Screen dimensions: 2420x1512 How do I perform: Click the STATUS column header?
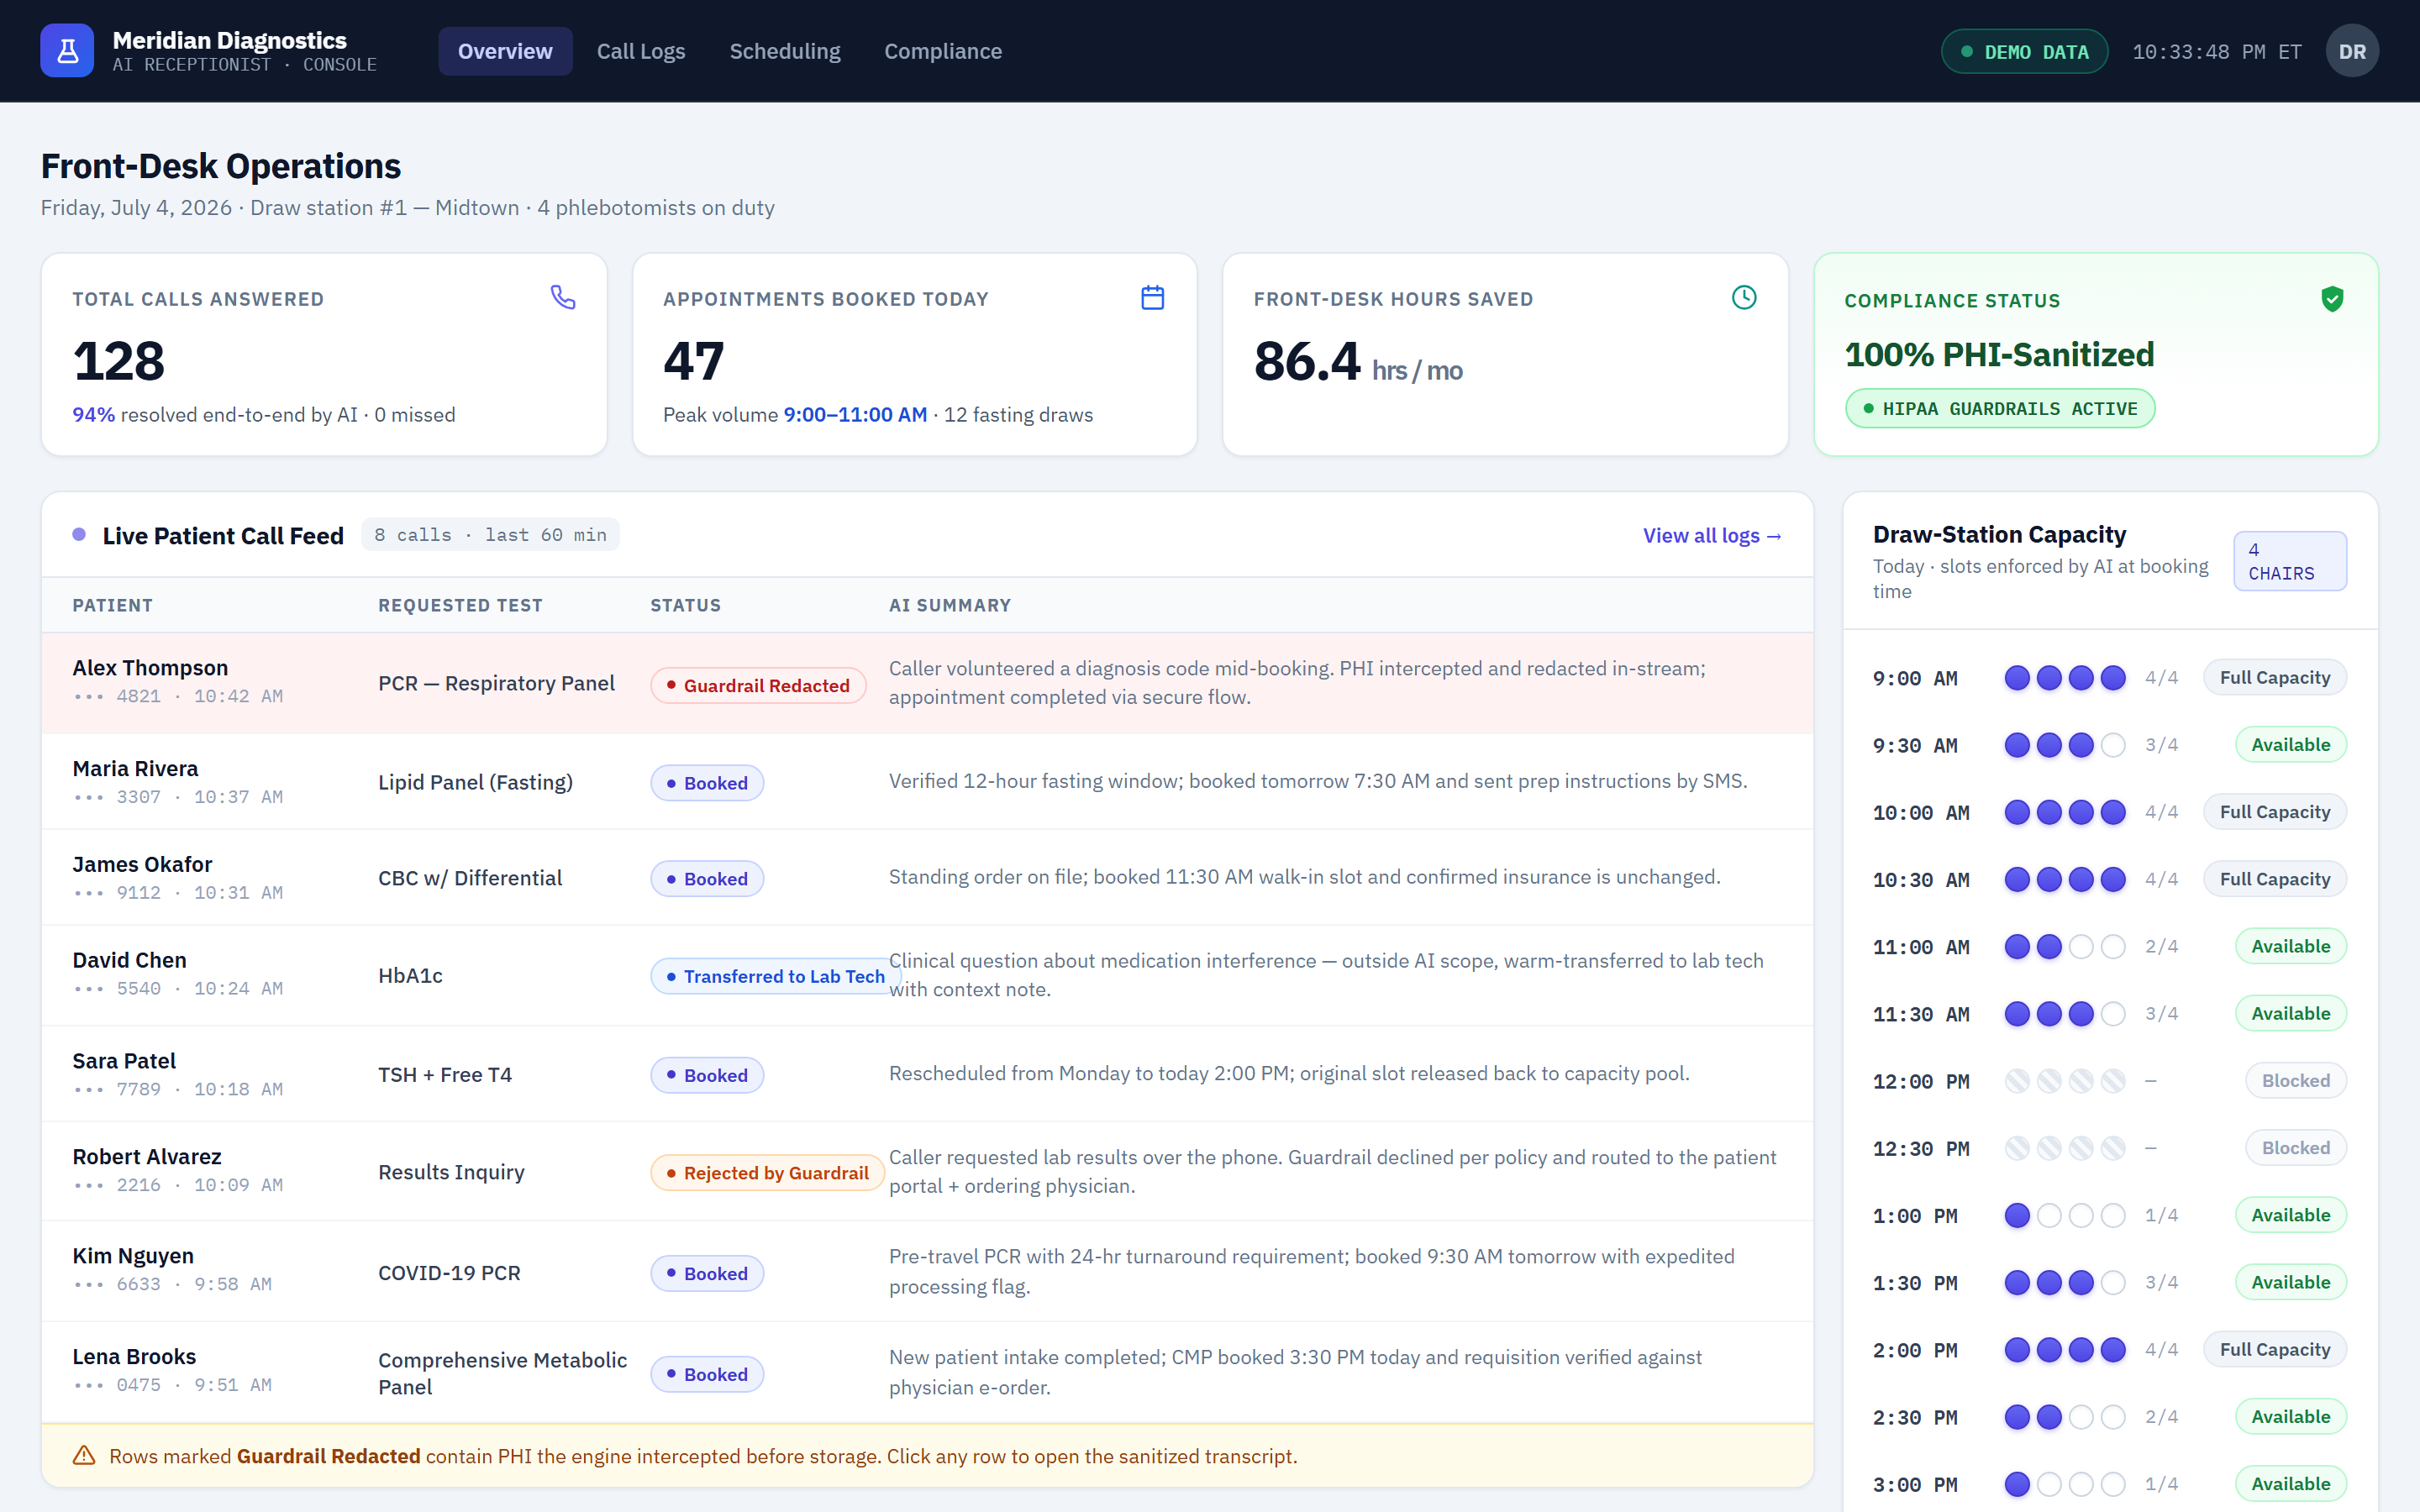(685, 605)
